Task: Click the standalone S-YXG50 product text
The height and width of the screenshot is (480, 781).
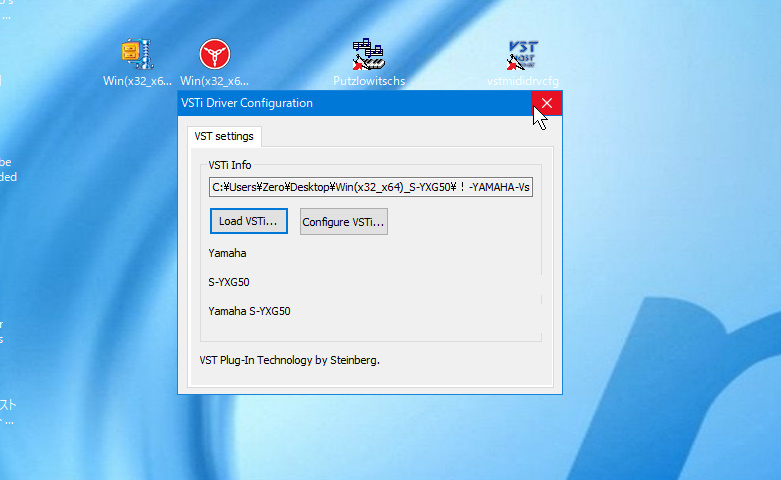Action: (x=229, y=282)
